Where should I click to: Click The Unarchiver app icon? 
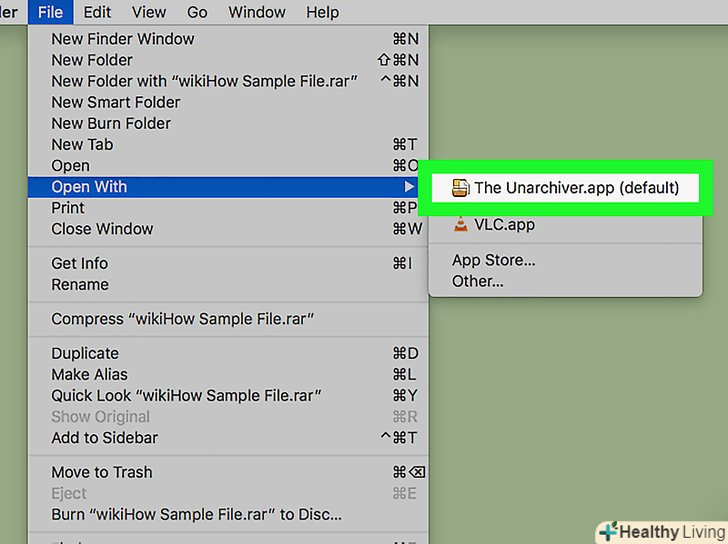pyautogui.click(x=461, y=187)
